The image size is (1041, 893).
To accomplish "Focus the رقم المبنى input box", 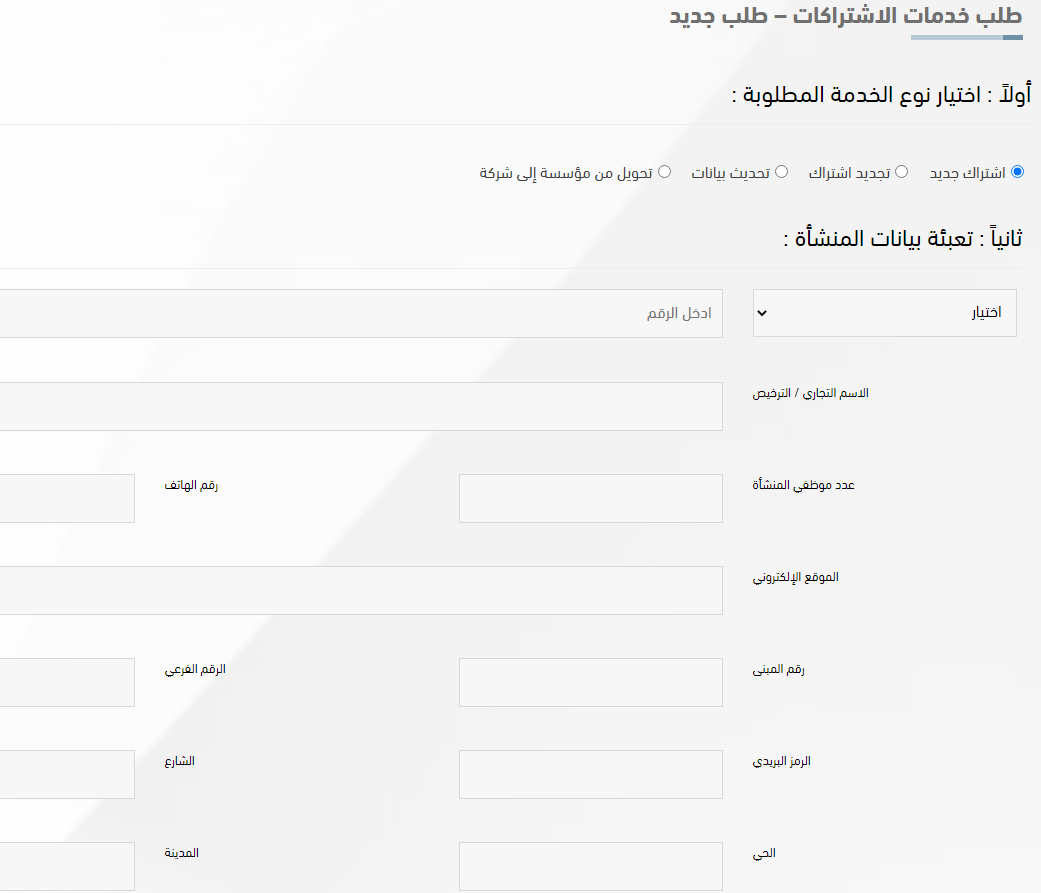I will pyautogui.click(x=590, y=682).
